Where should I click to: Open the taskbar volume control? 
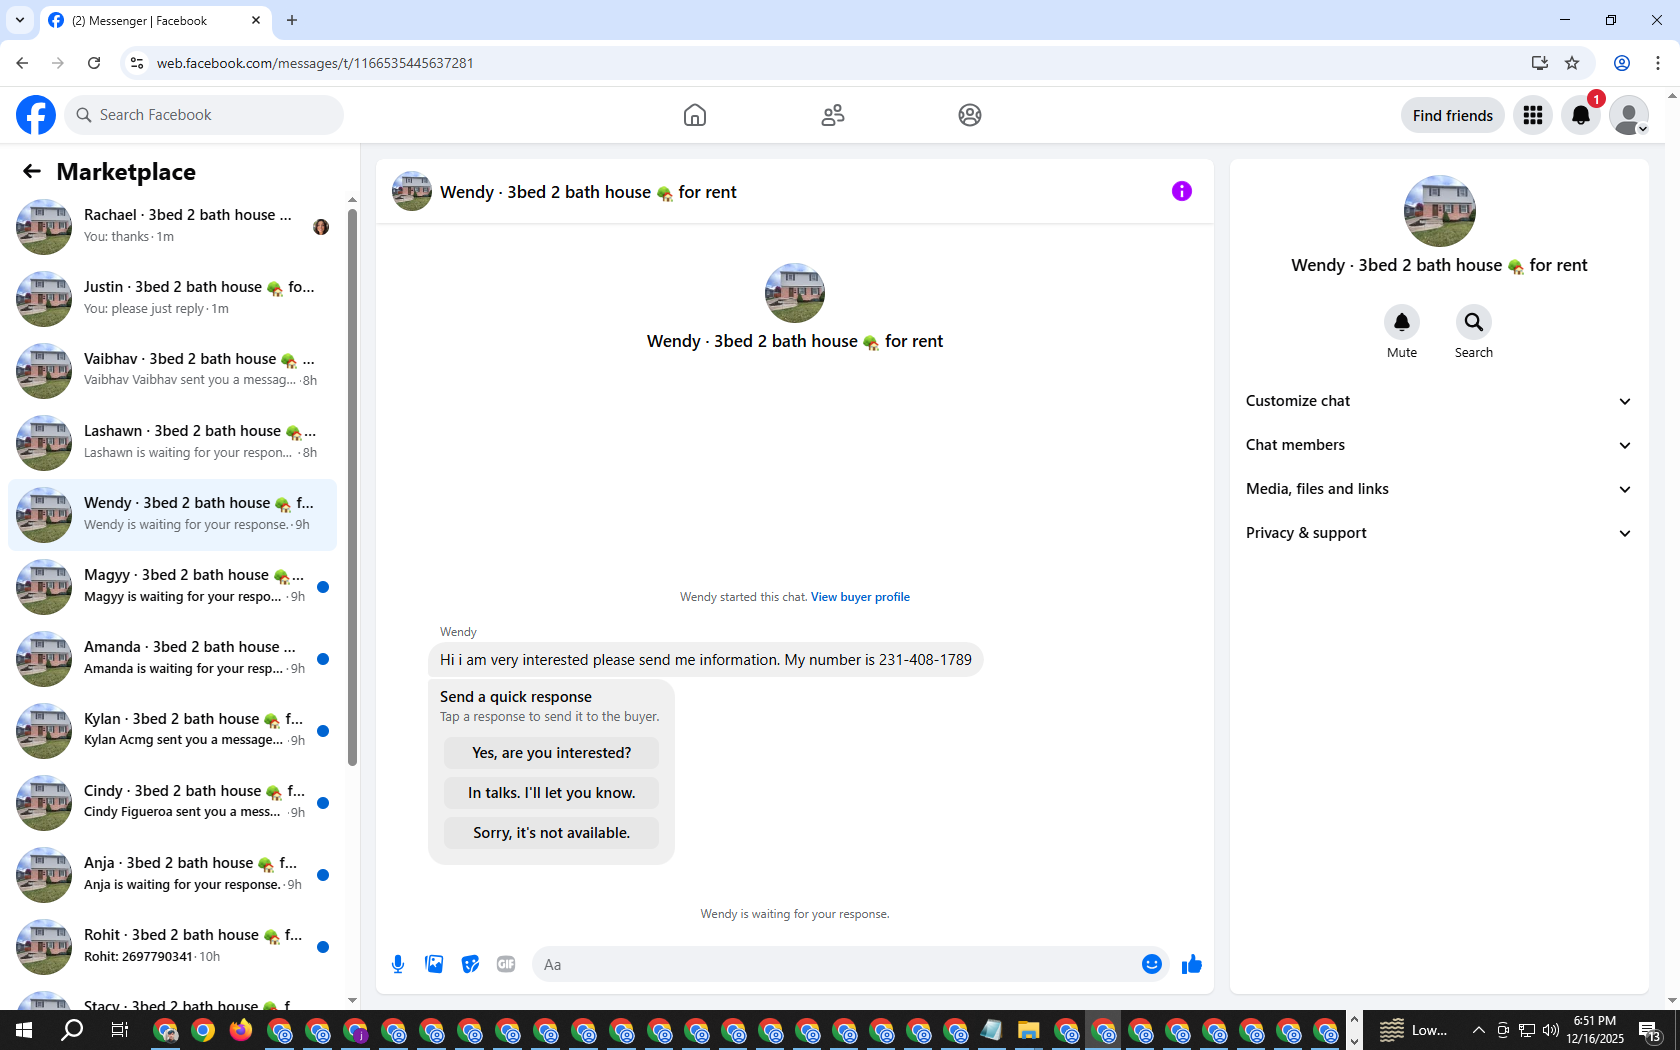(x=1551, y=1030)
